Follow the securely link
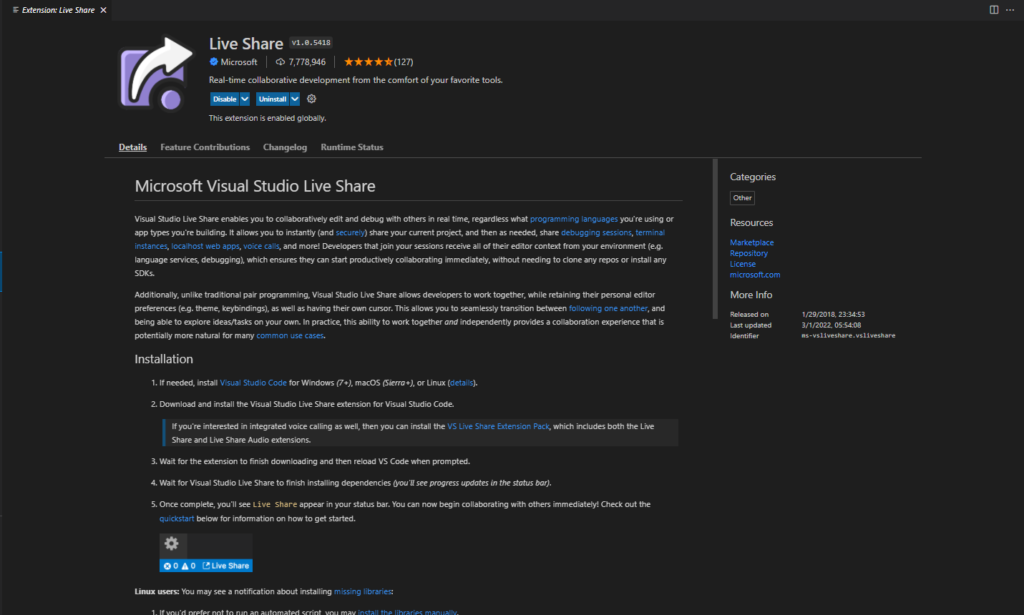Image resolution: width=1024 pixels, height=615 pixels. (x=349, y=233)
